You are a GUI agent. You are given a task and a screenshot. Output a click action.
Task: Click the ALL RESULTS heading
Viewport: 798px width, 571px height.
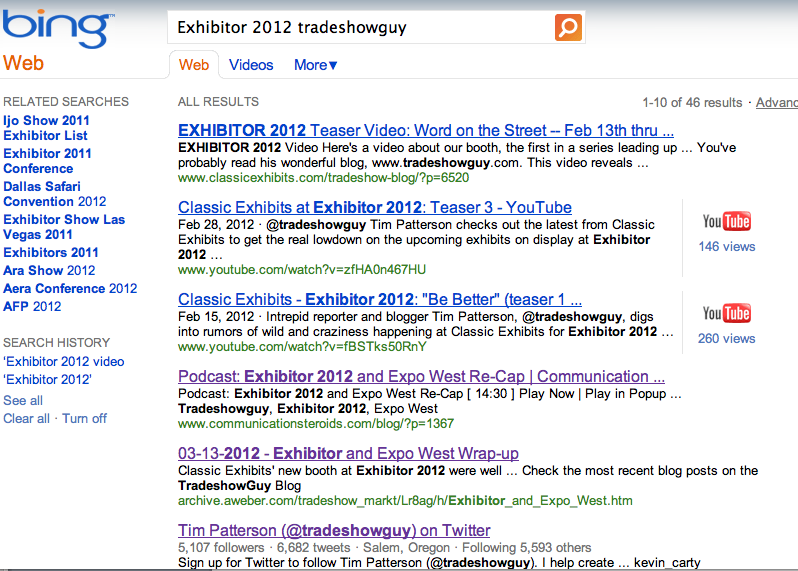(x=218, y=102)
